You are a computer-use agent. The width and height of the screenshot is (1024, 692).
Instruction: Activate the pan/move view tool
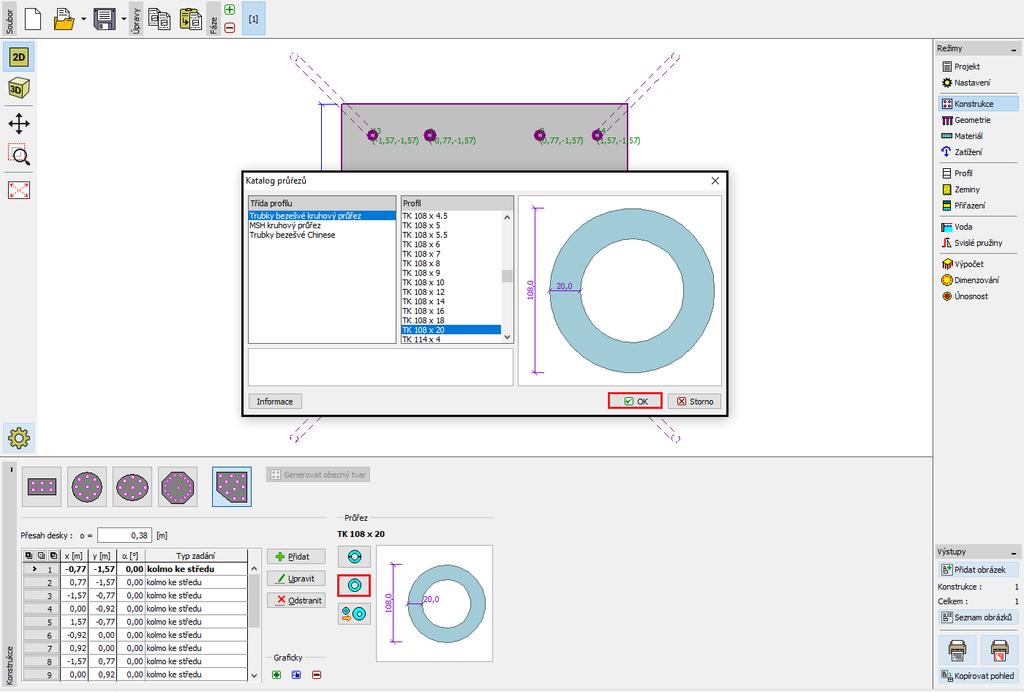click(x=19, y=123)
